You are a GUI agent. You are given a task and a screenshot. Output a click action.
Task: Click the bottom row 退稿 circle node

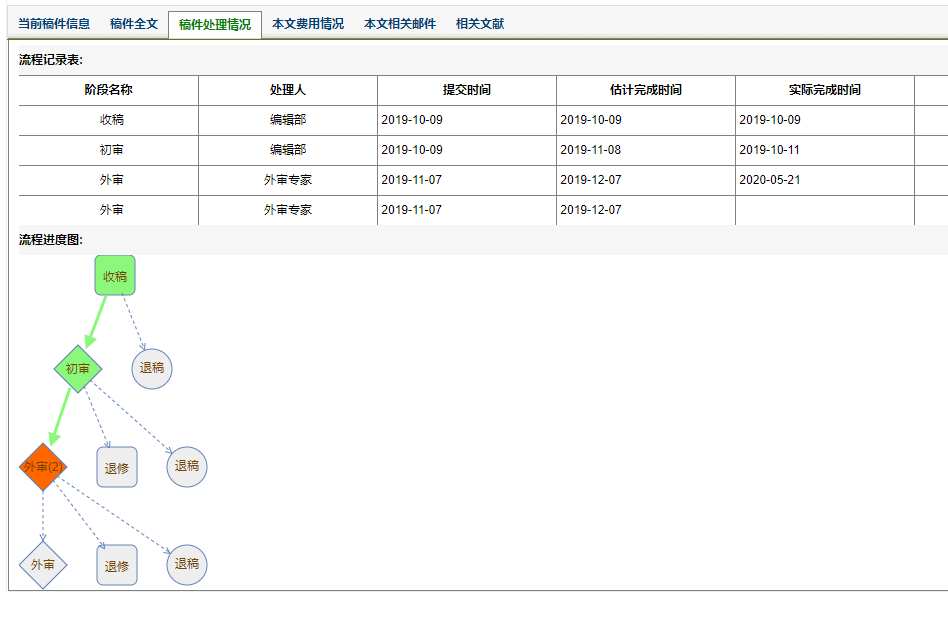pos(187,564)
